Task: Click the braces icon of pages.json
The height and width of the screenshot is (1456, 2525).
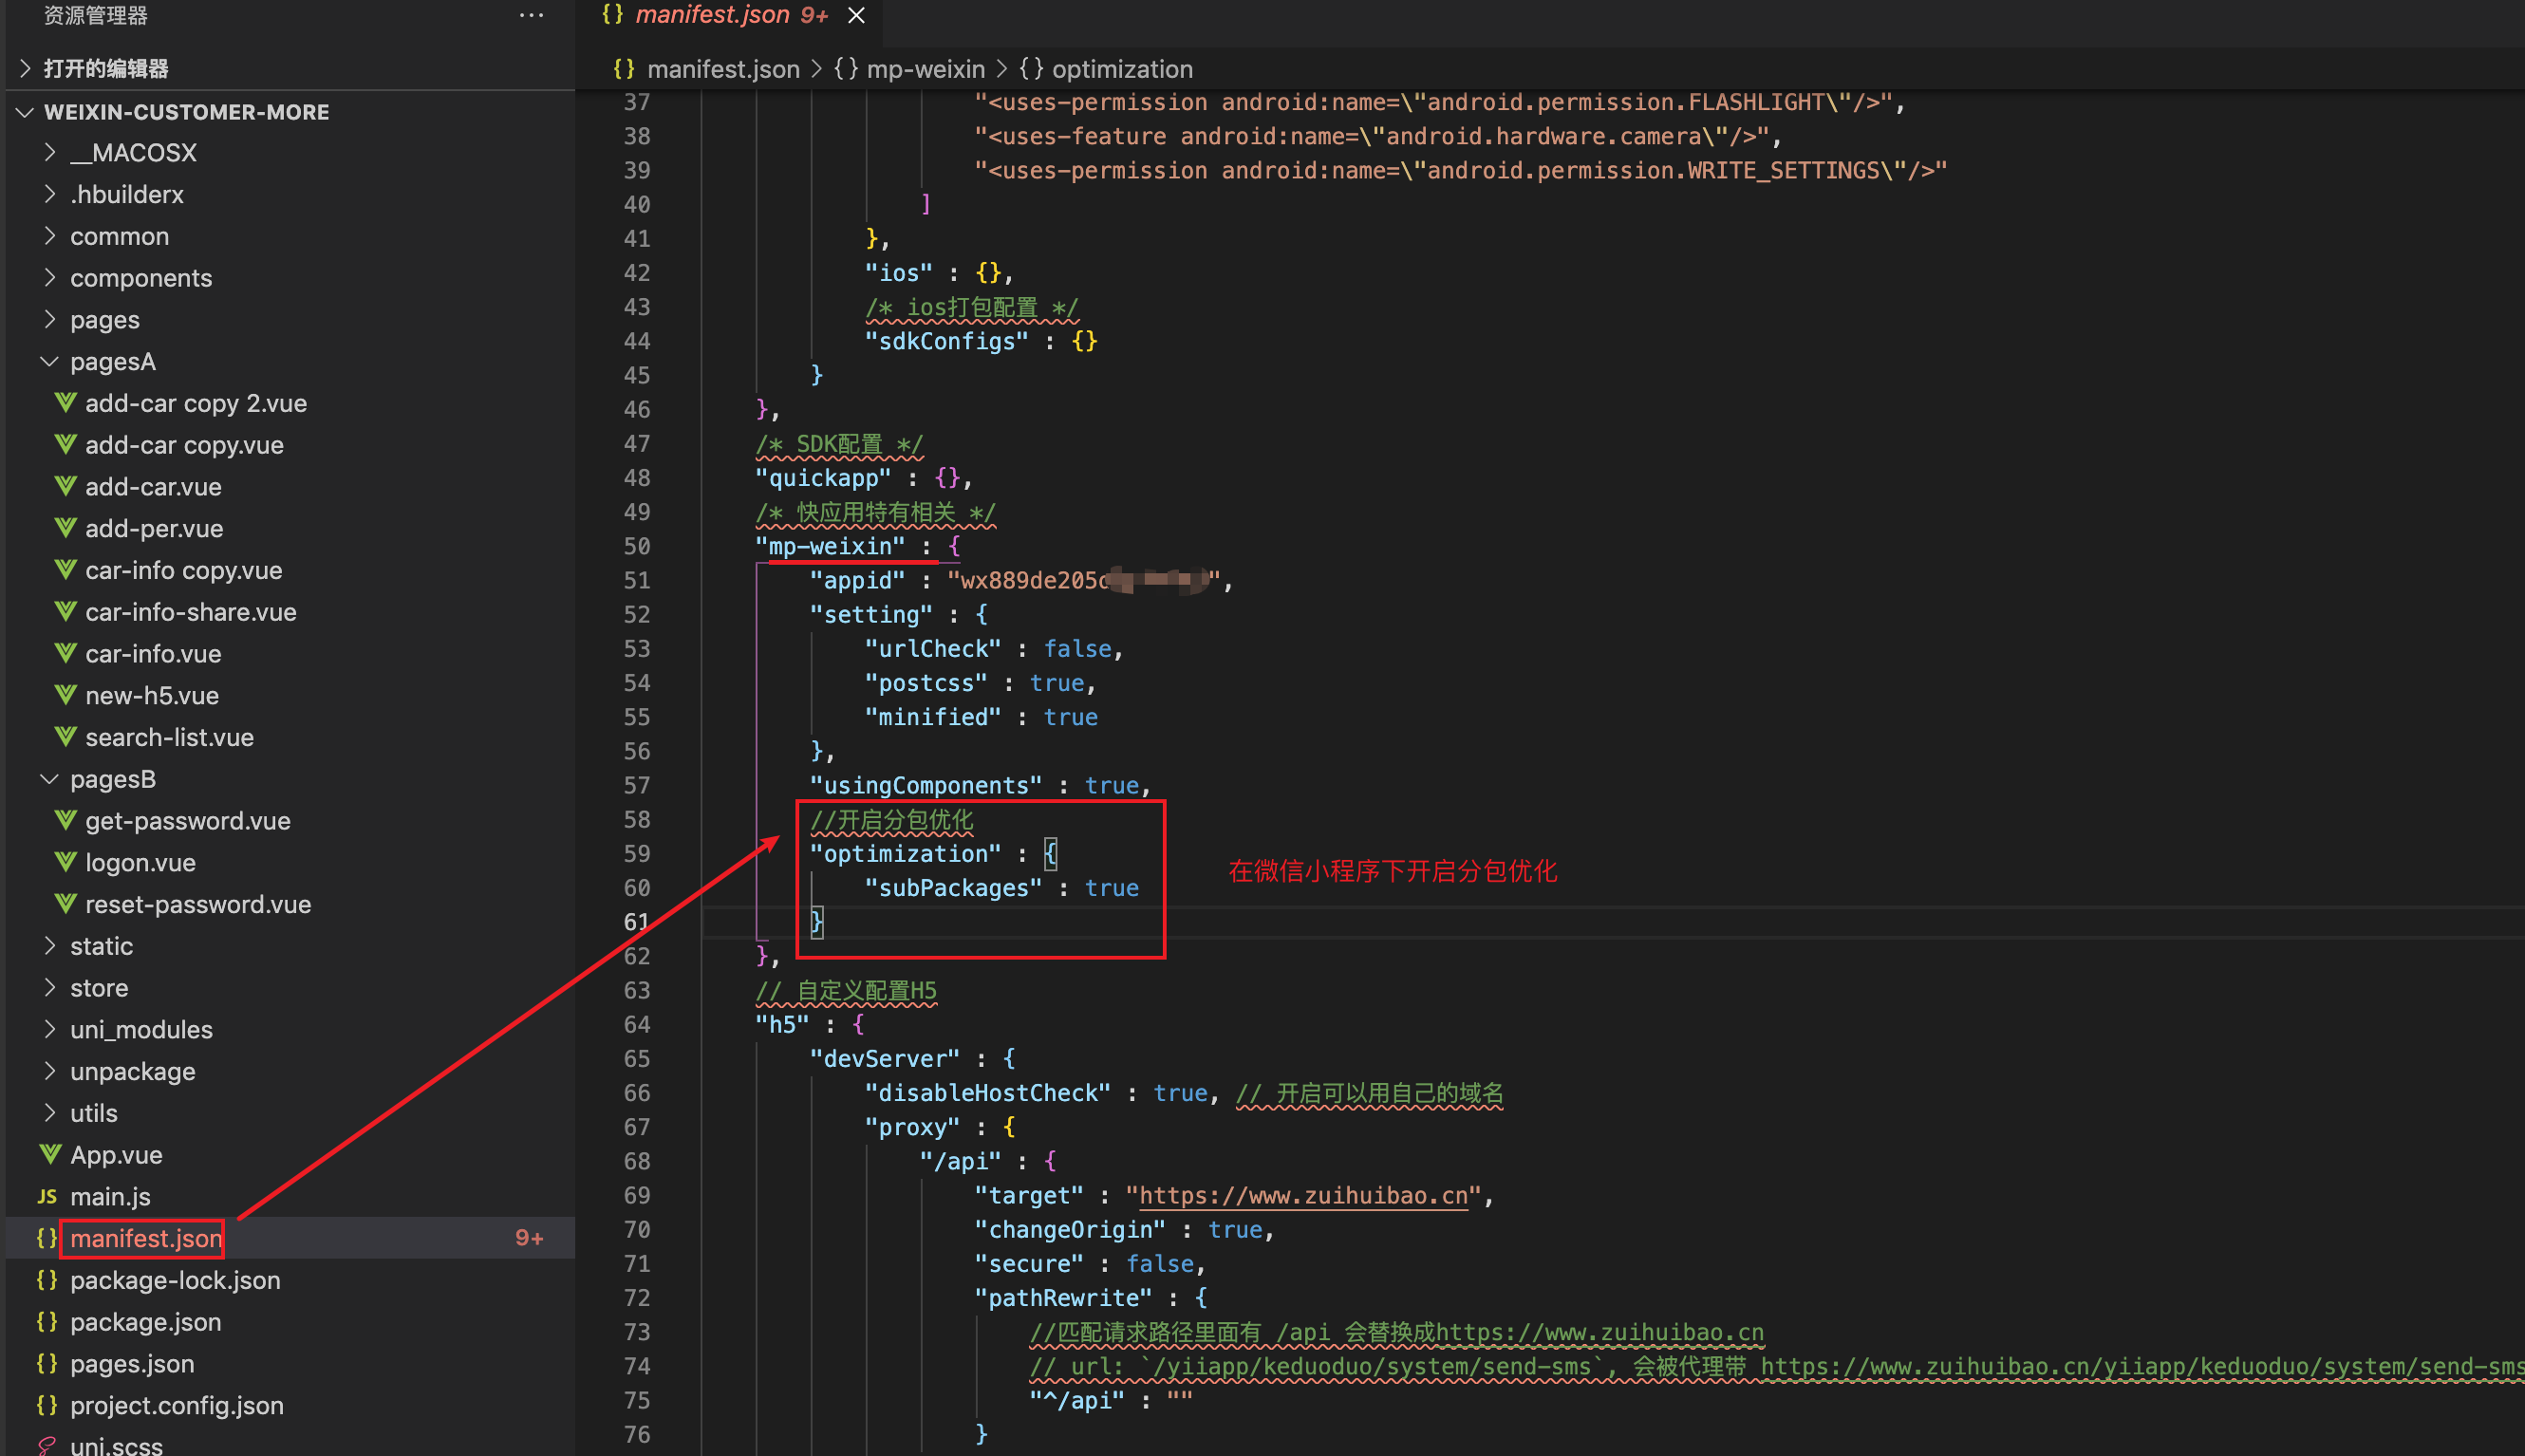Action: [47, 1364]
